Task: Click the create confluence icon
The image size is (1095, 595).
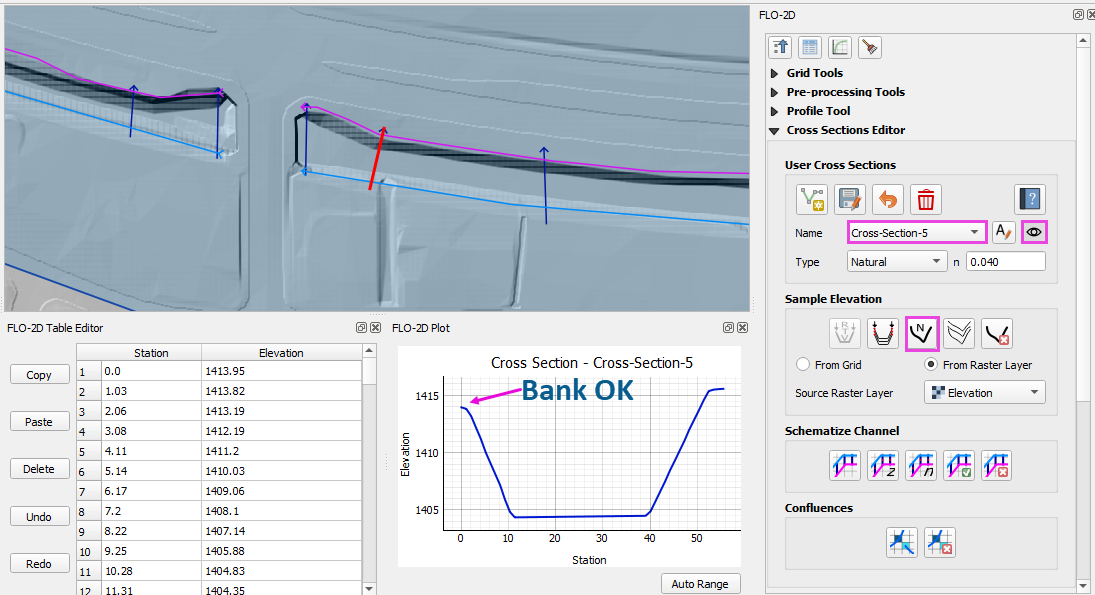Action: point(901,541)
